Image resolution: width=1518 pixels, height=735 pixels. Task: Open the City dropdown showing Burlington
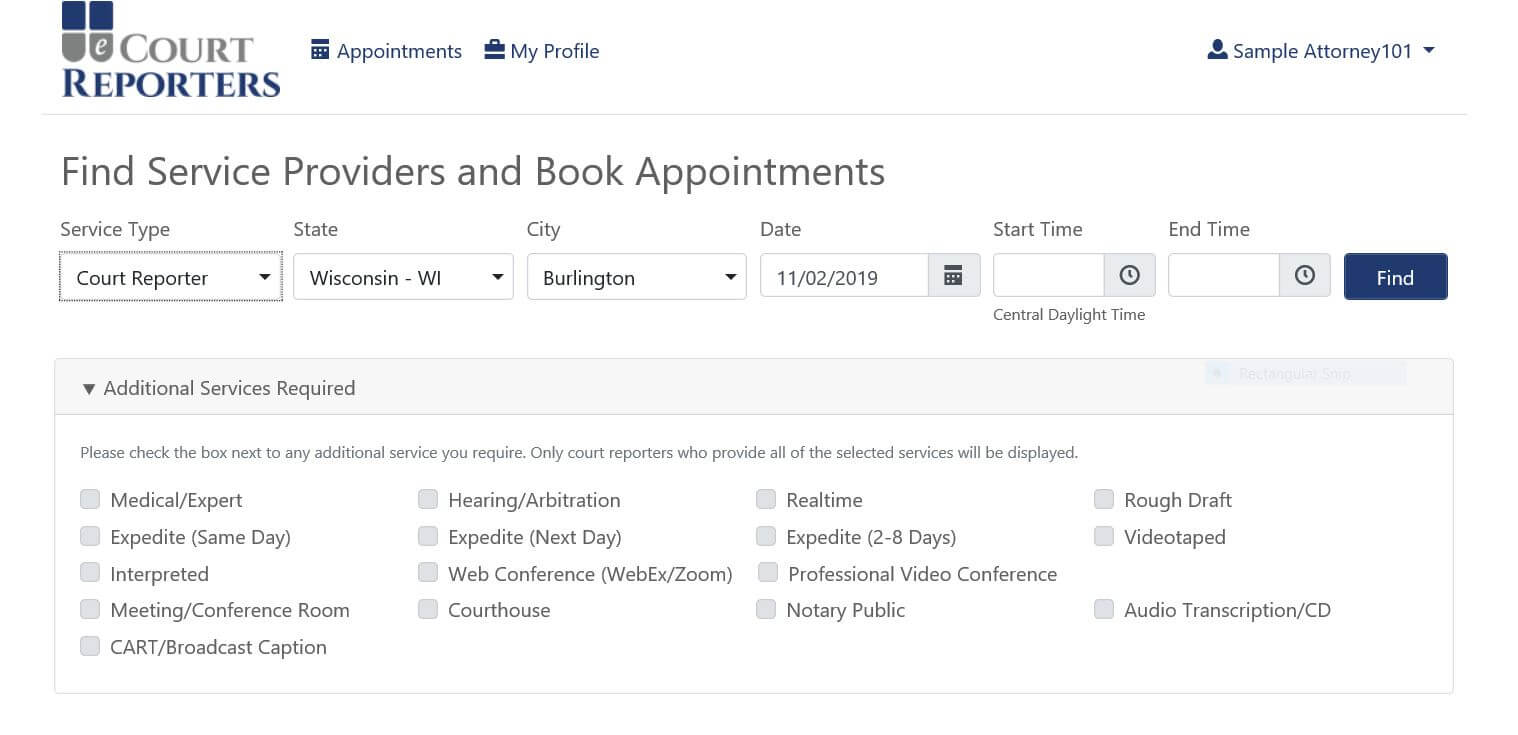tap(636, 277)
